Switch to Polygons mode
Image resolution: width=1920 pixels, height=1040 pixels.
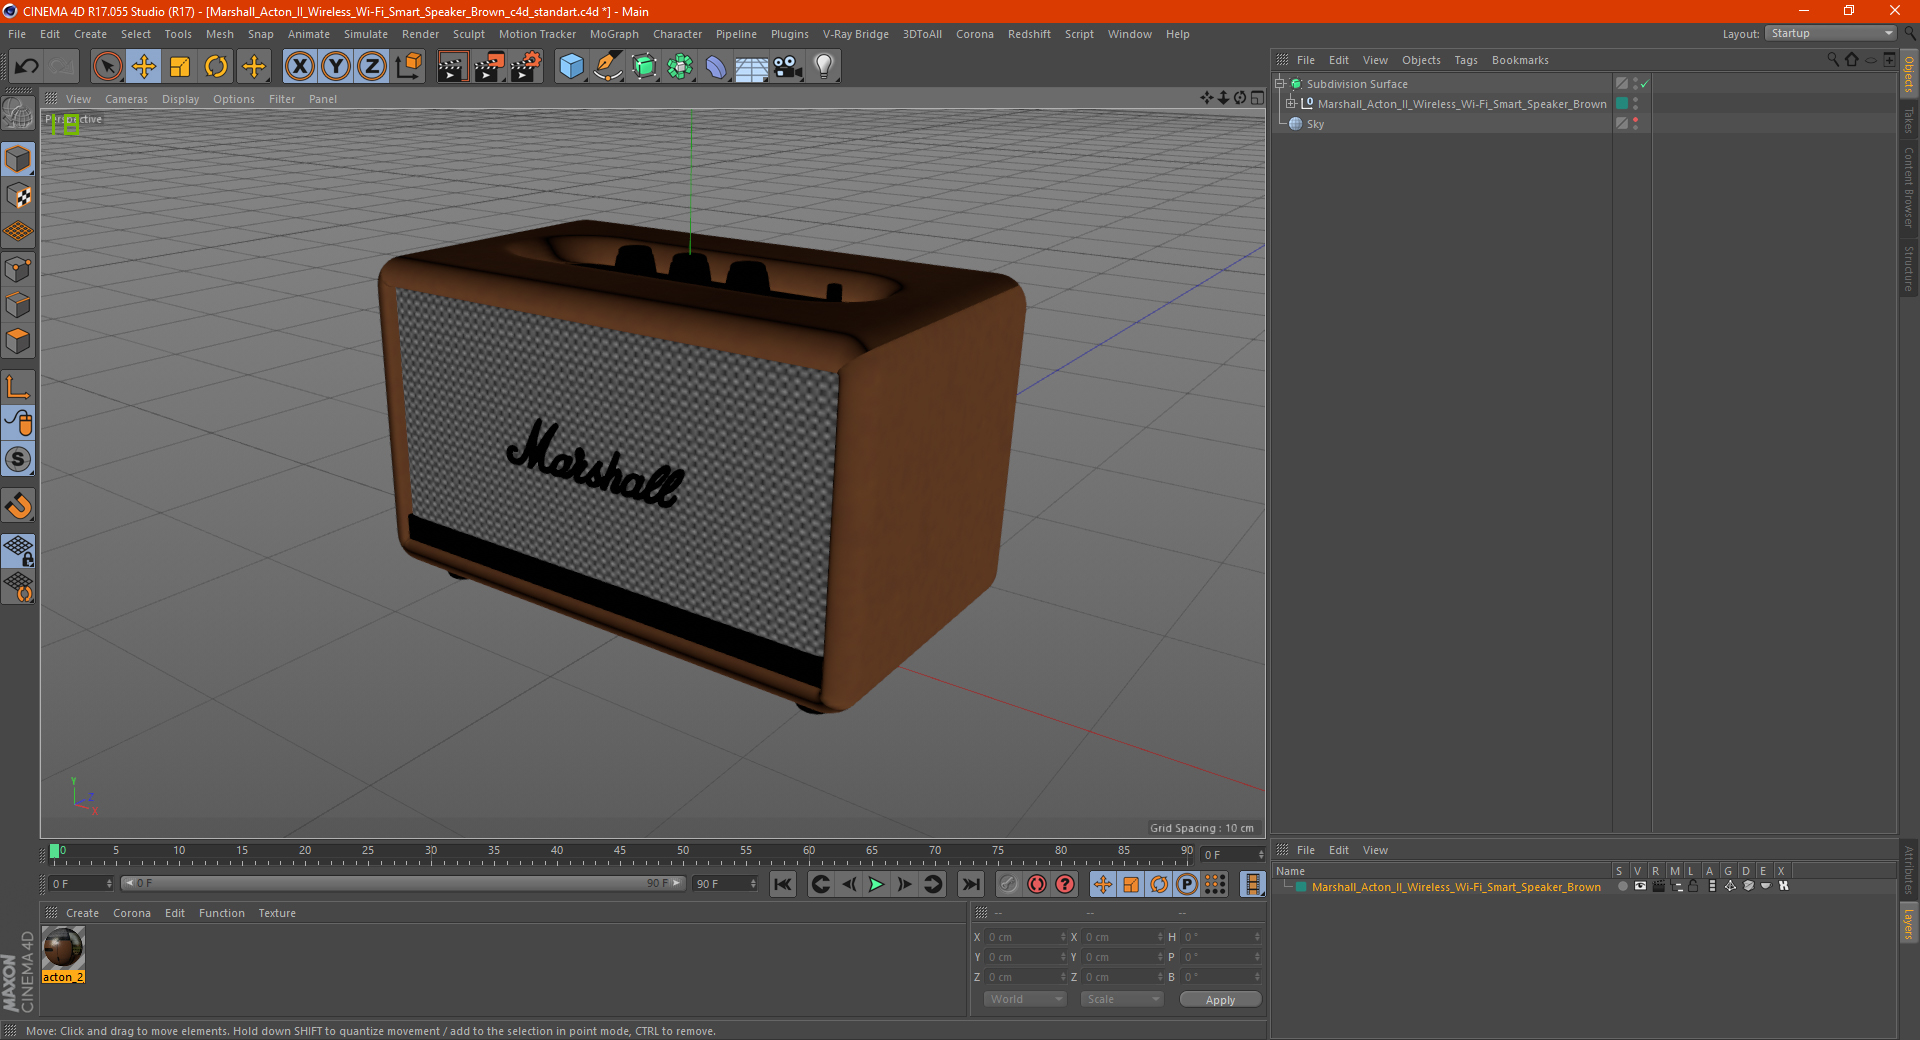18,341
